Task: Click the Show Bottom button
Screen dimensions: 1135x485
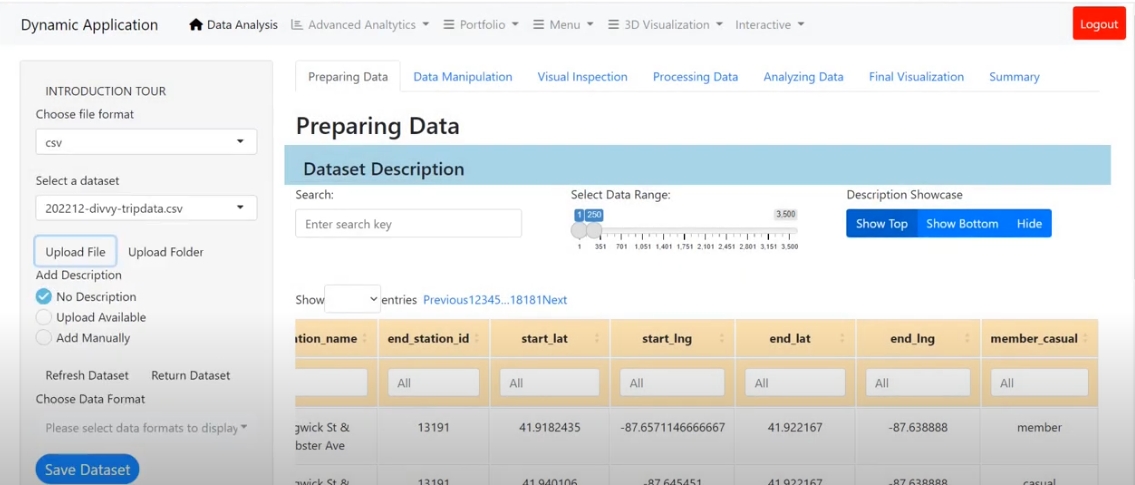Action: coord(962,224)
